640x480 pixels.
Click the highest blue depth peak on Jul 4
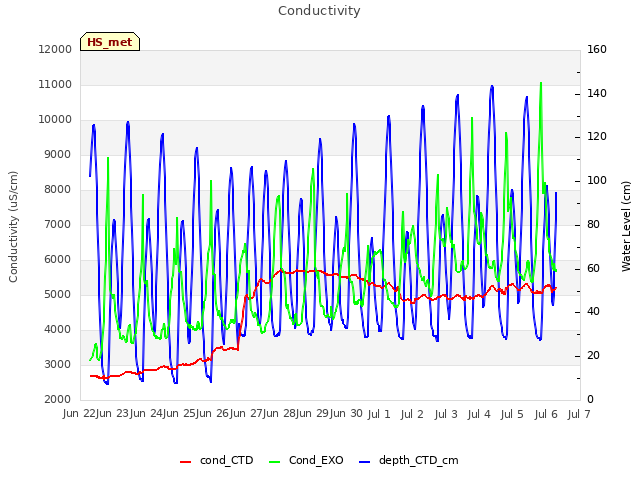click(x=492, y=87)
